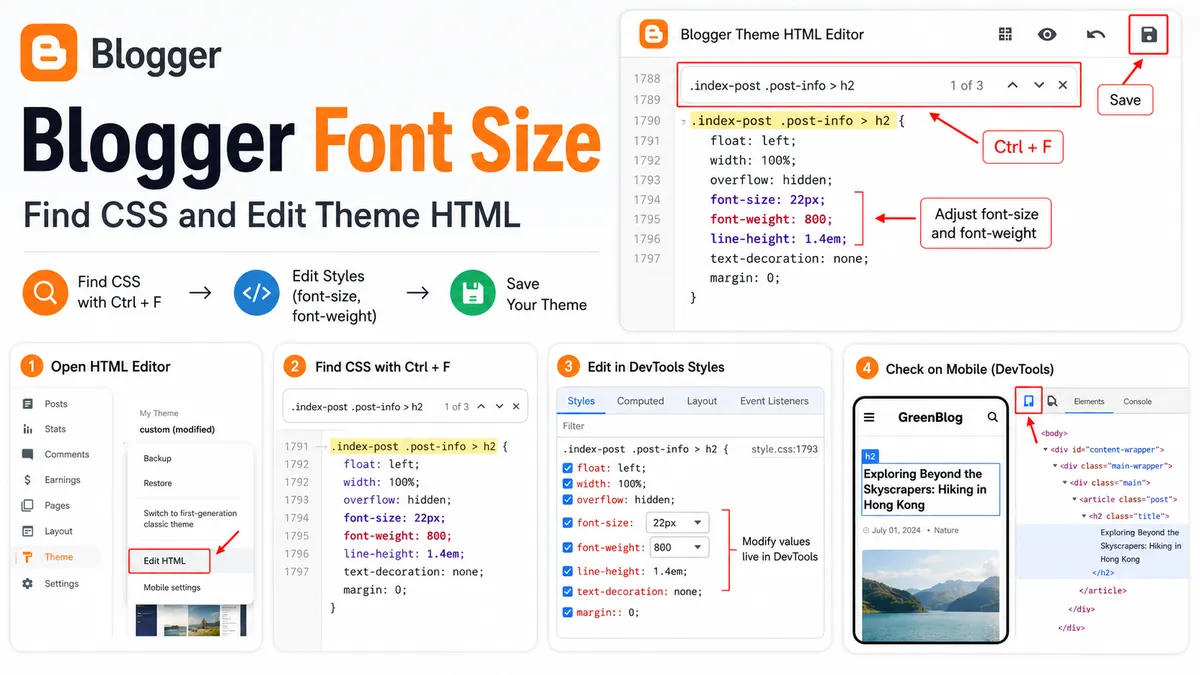Uncheck the font-size property checkbox in Styles

[568, 523]
